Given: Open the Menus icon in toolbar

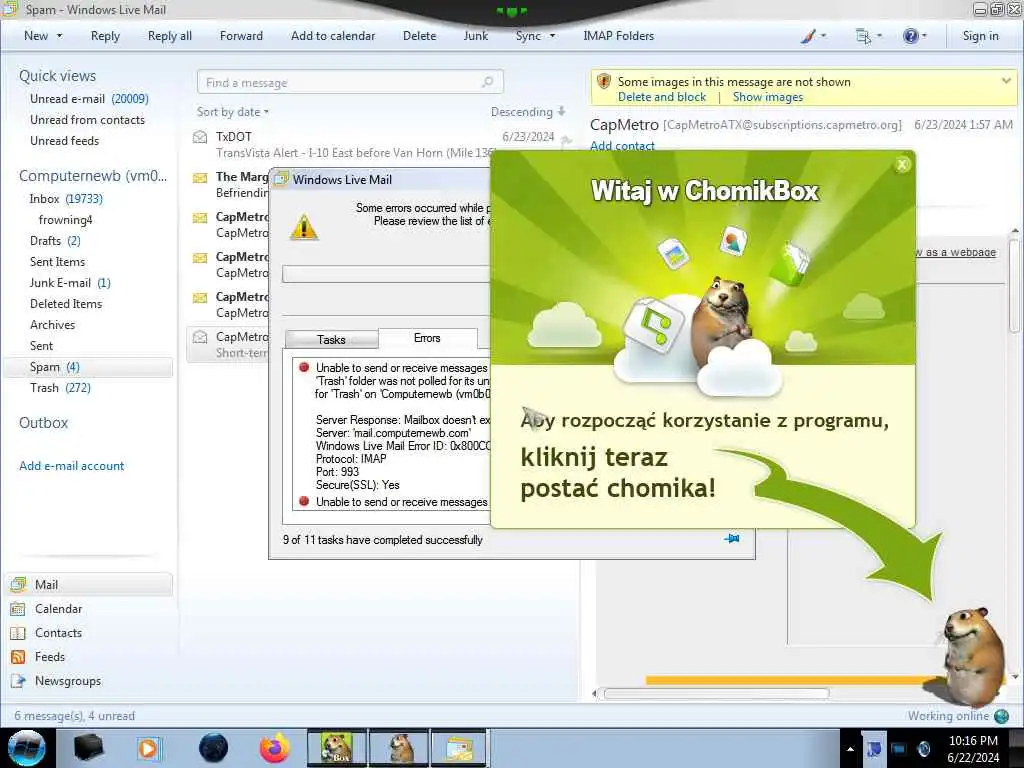Looking at the screenshot, I should [868, 36].
